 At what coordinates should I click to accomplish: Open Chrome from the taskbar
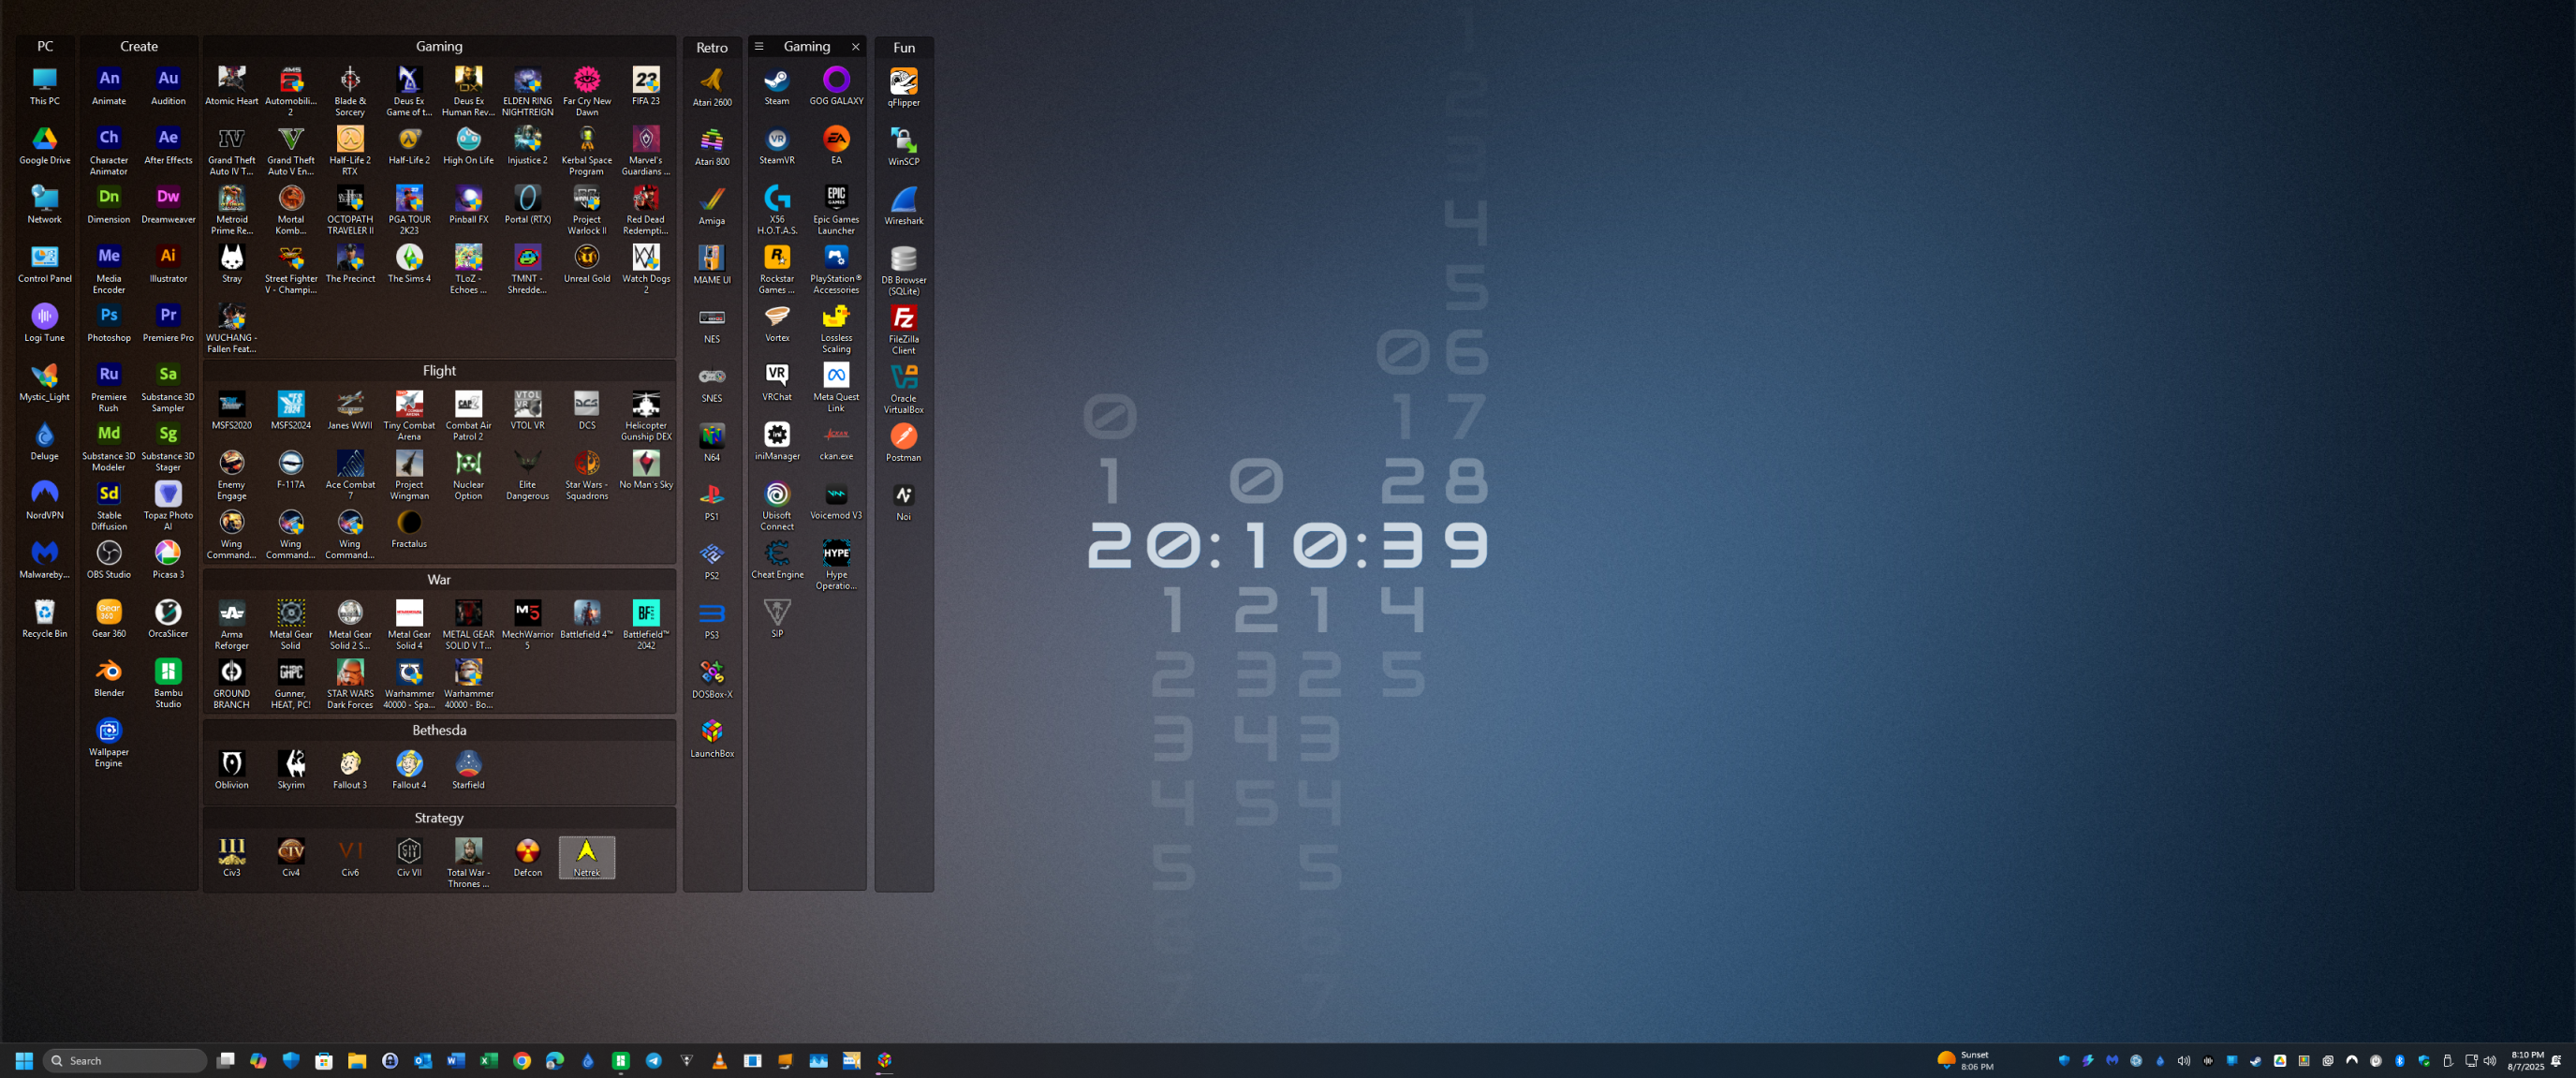(522, 1060)
